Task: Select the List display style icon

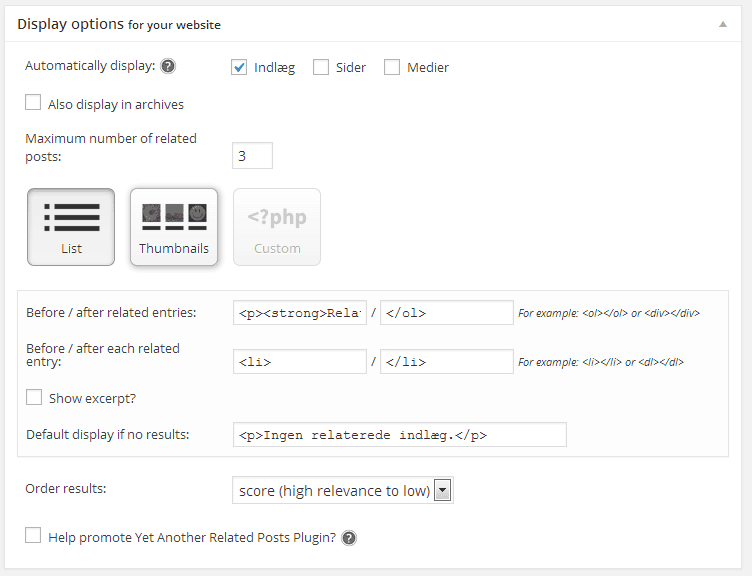Action: tap(71, 227)
